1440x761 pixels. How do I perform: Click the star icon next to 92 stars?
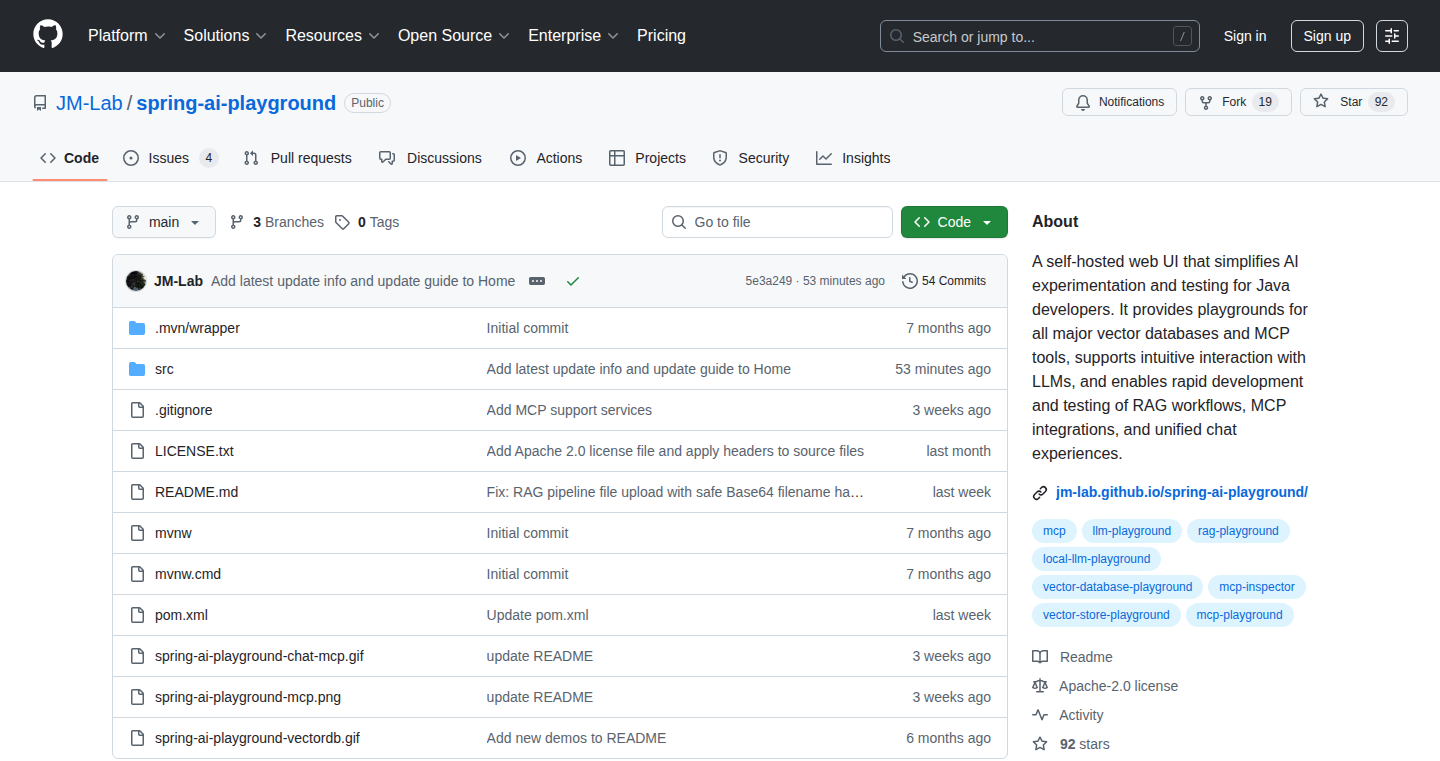1040,744
